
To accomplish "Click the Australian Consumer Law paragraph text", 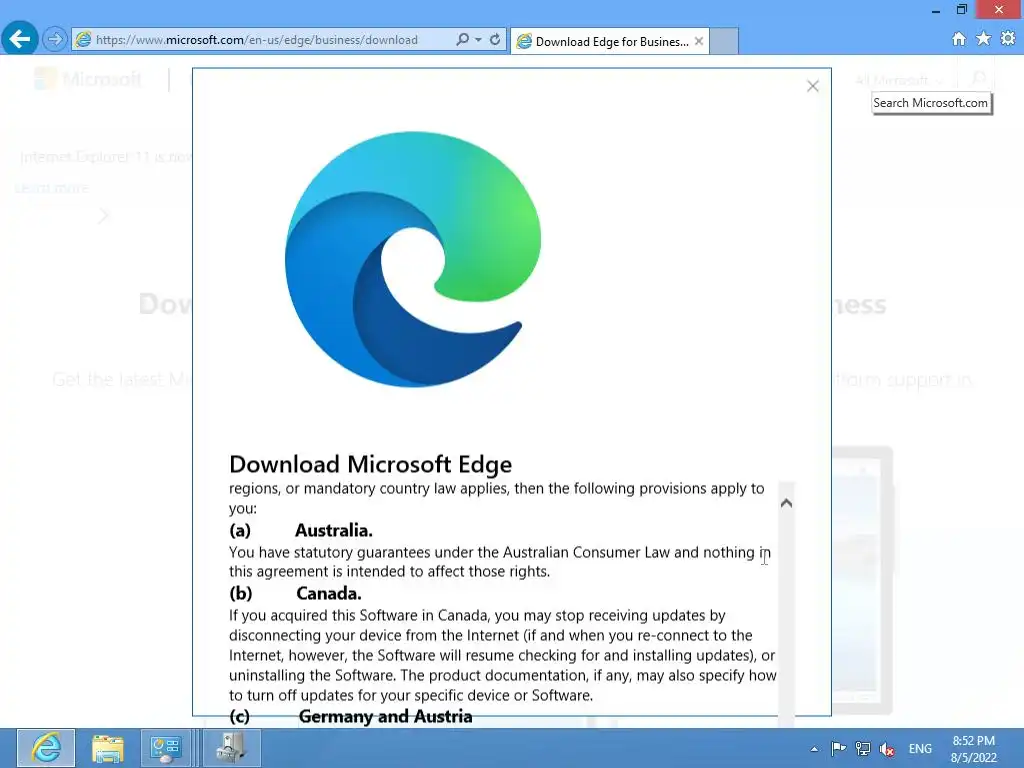I will click(500, 562).
